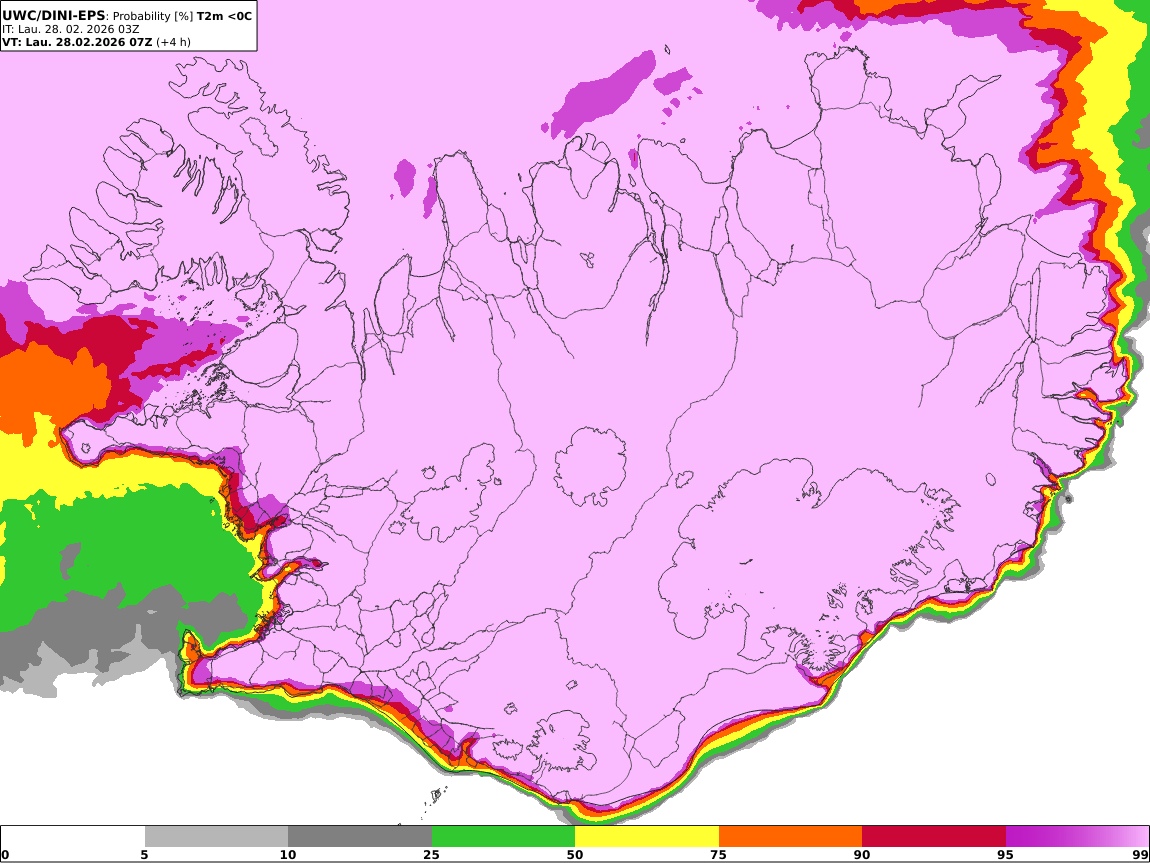Click the 'IT: Lau. 28. 02. 2026 03Z' line
Screen dimensions: 1150x863
point(70,29)
